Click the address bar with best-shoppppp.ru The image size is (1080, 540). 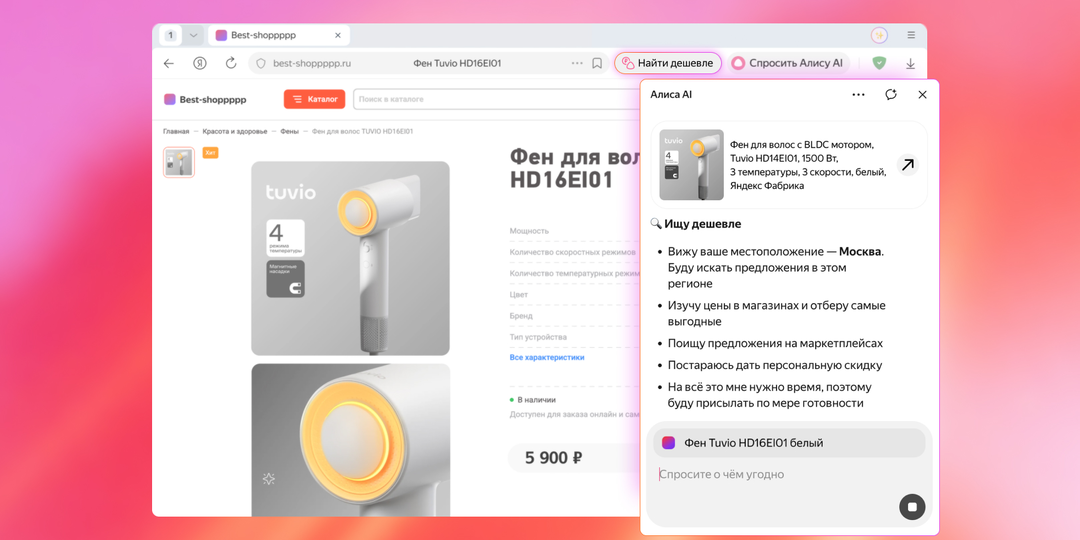pos(428,63)
